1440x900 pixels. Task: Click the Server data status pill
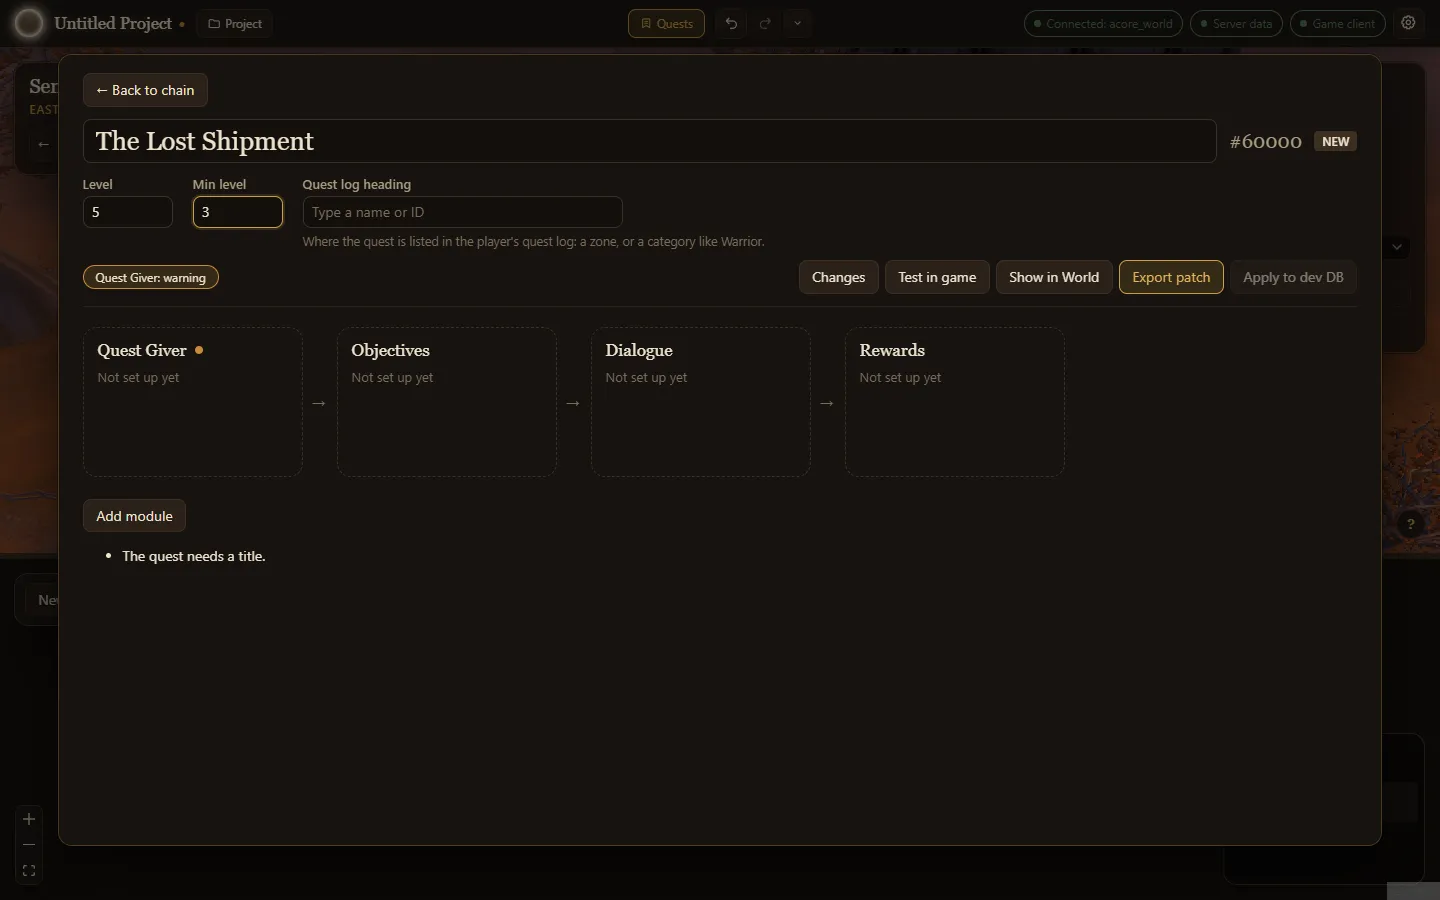[x=1236, y=23]
